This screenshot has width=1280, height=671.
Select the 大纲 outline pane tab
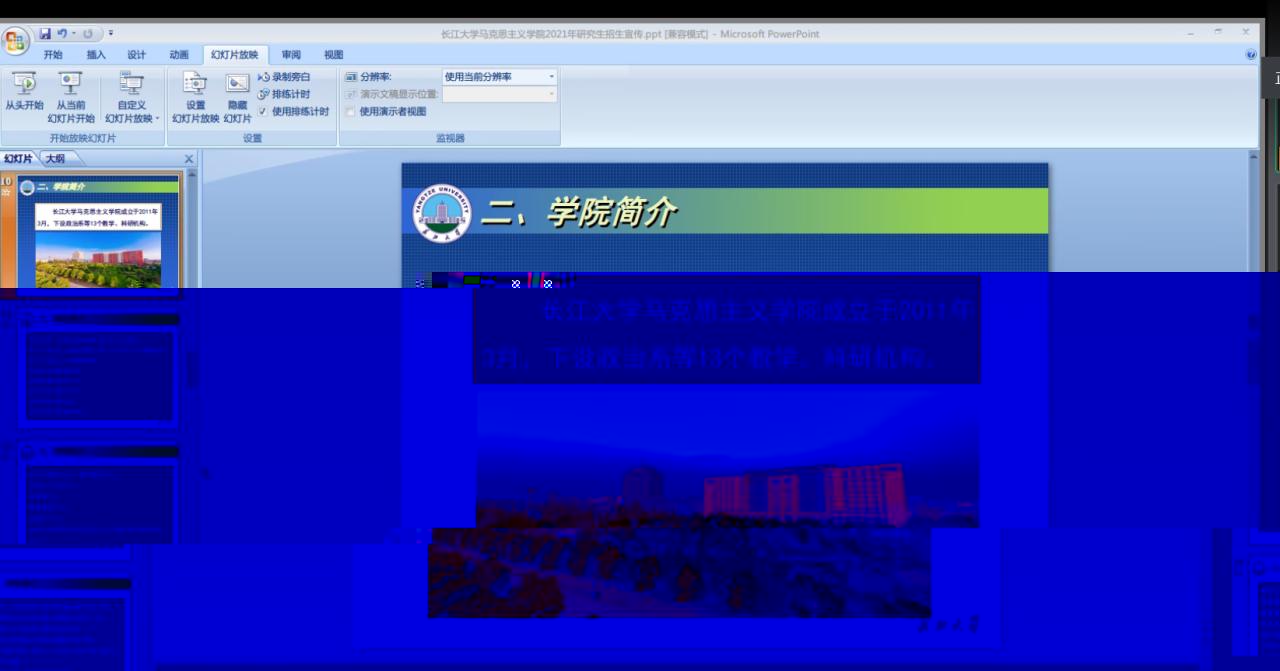coord(56,158)
